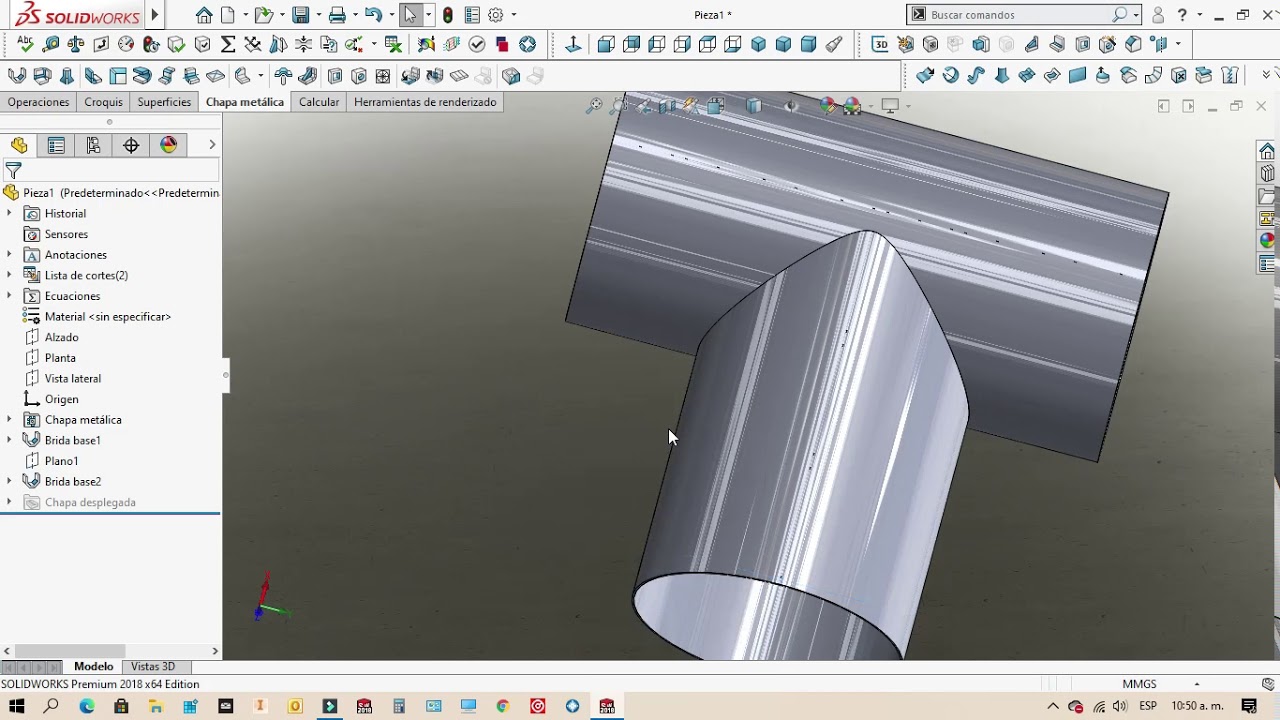Switch to the Superficies tab
Image resolution: width=1280 pixels, height=720 pixels.
click(164, 102)
